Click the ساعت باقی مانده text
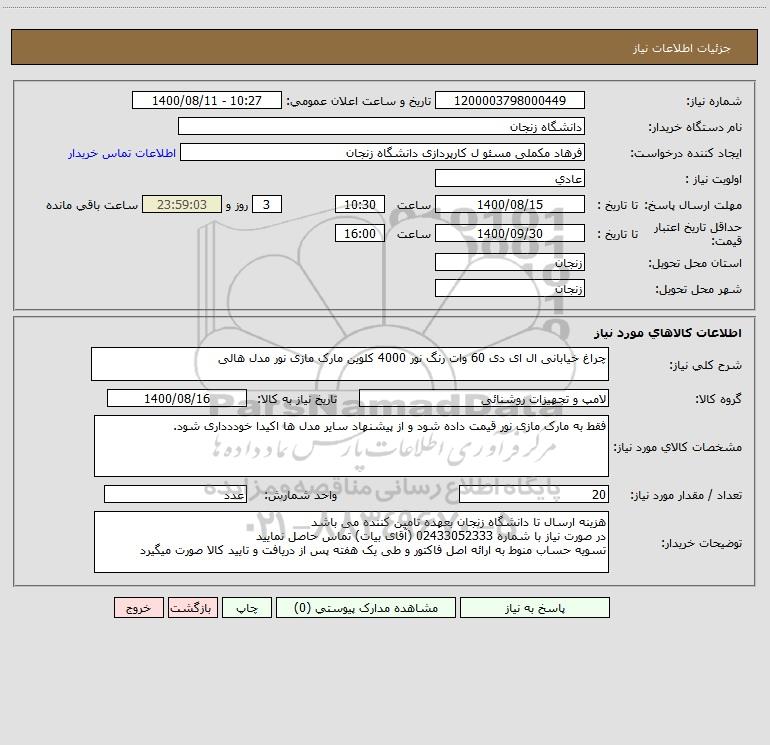 click(92, 205)
